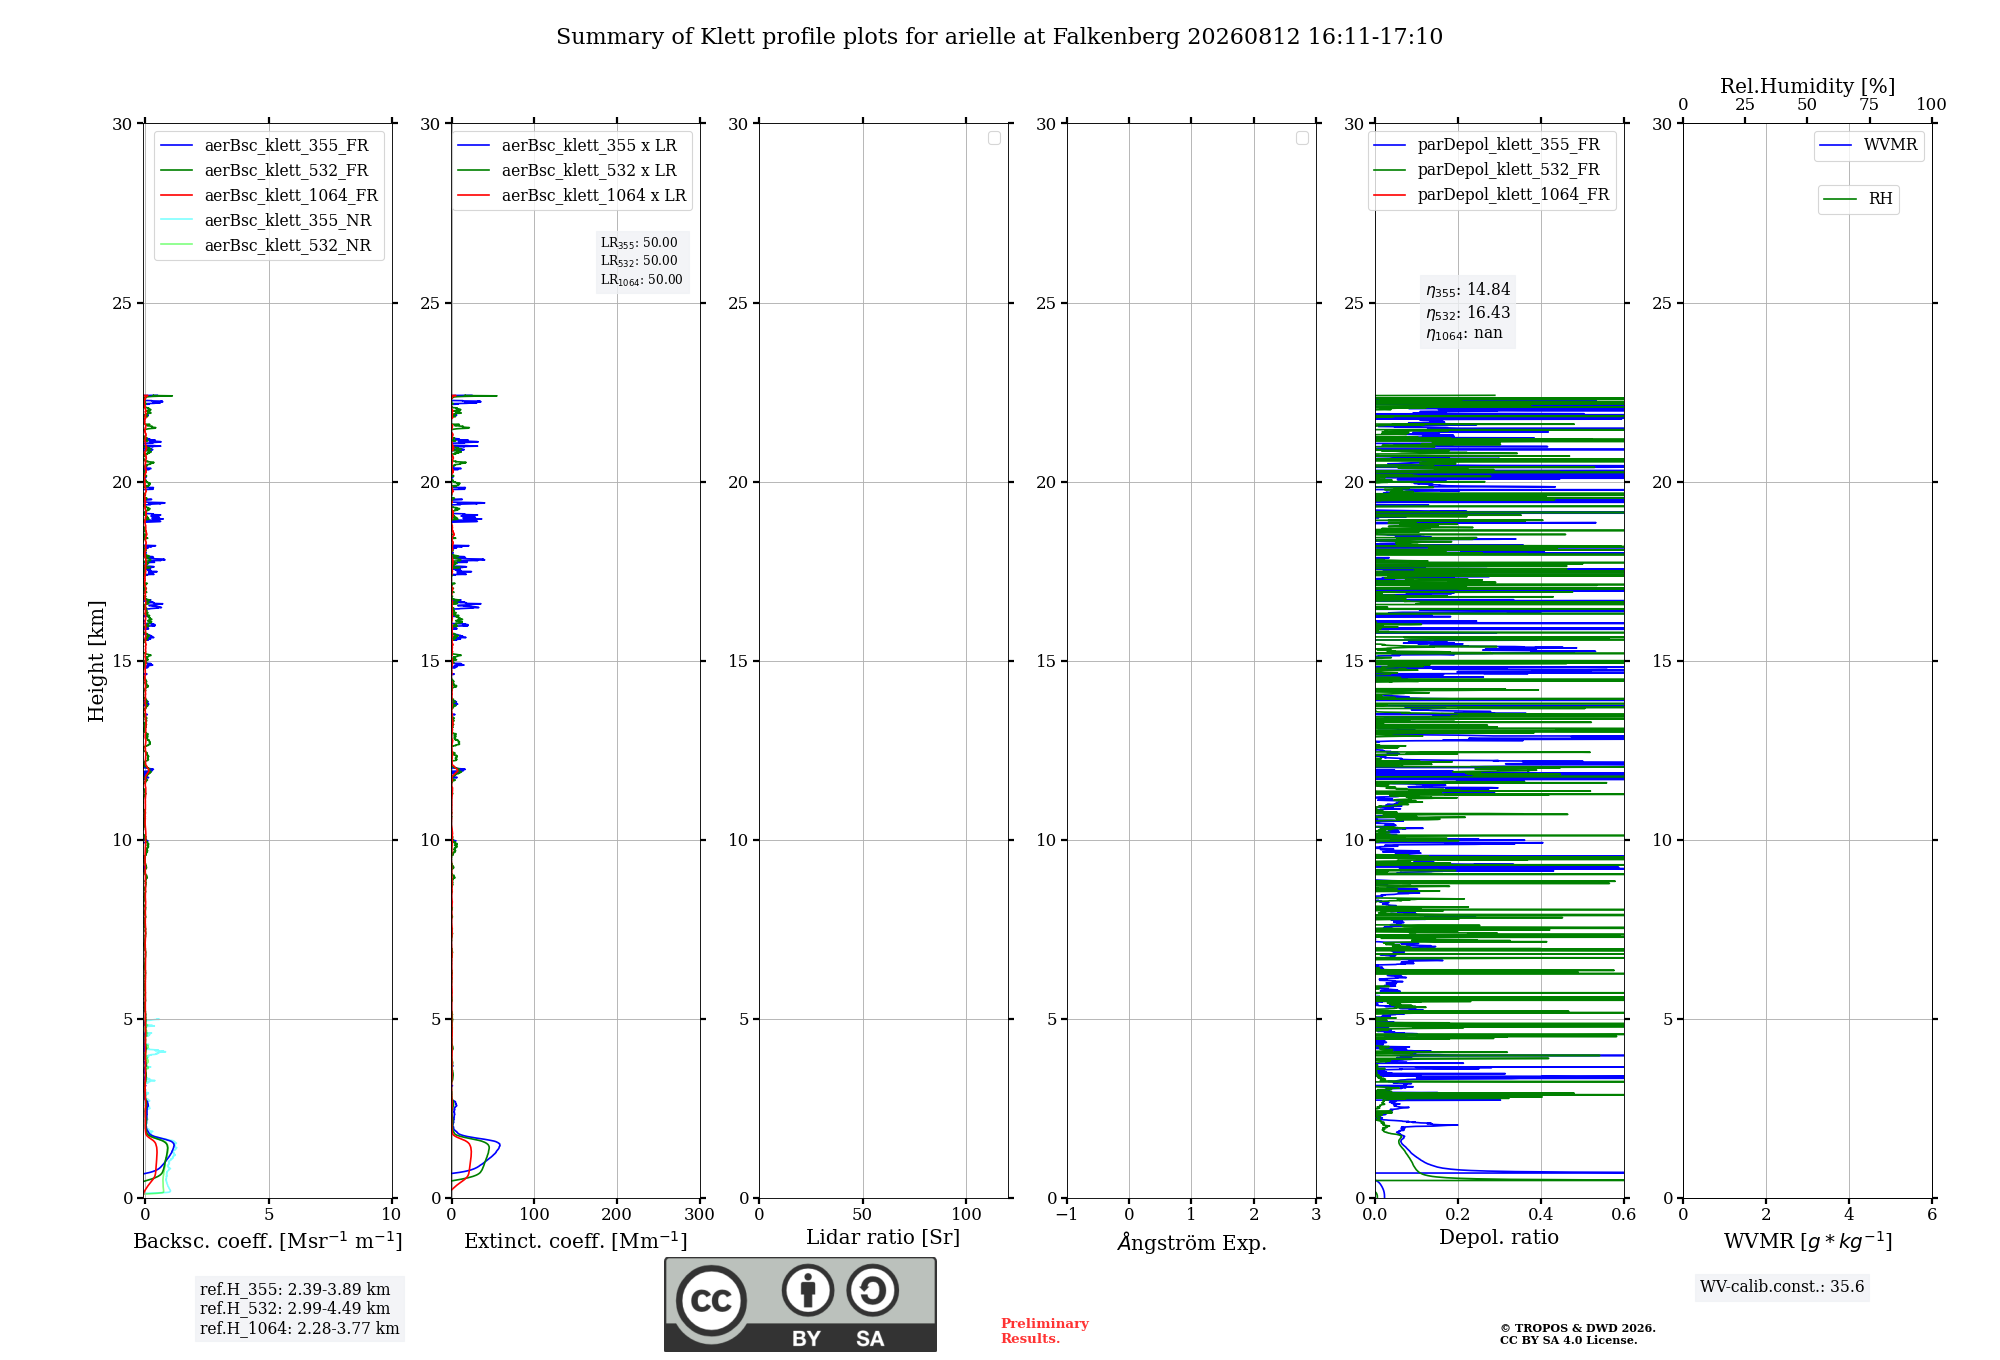Click the ShareAlike SA circular arrow icon
The image size is (2000, 1360).
click(x=872, y=1290)
